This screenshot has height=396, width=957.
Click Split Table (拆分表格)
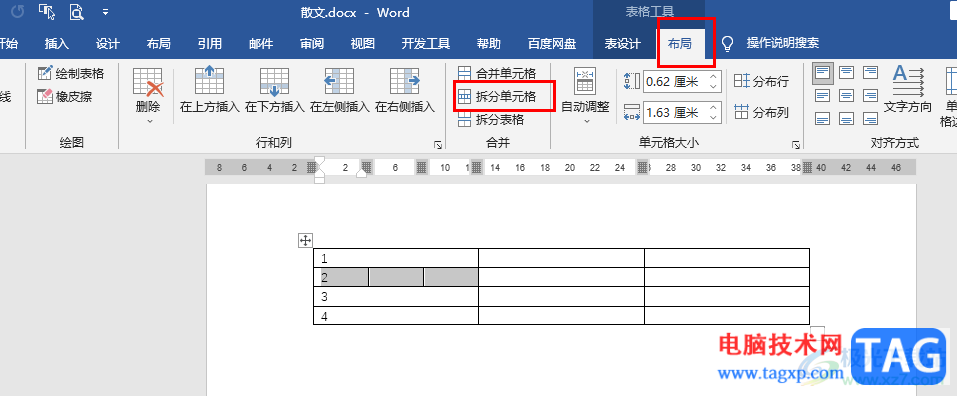pos(491,120)
